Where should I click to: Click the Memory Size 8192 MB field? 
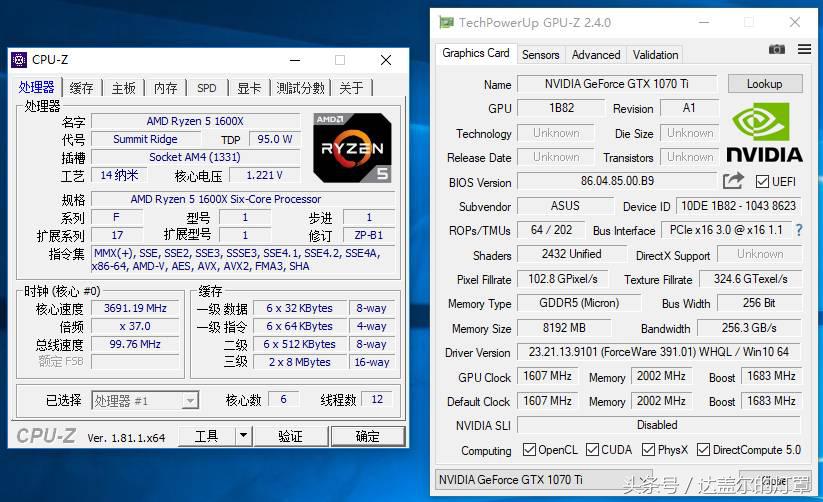tap(564, 328)
